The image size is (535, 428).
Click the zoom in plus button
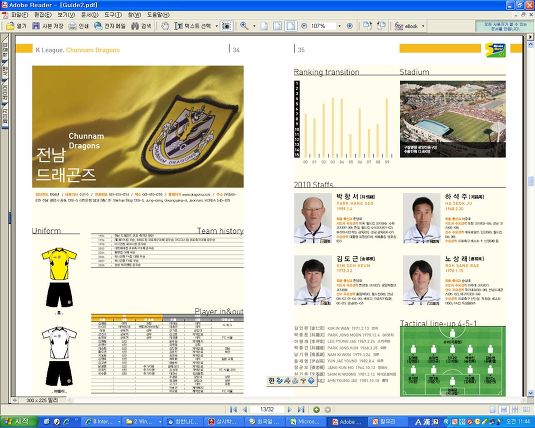point(349,26)
